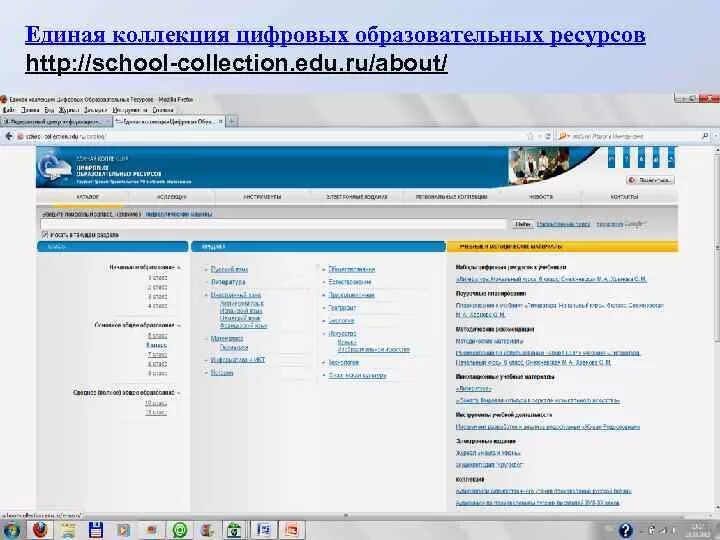Select the Новости navigation tab

pyautogui.click(x=541, y=197)
